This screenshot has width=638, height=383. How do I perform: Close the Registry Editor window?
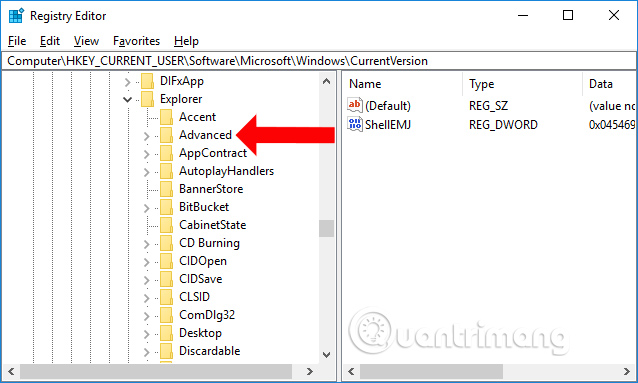[614, 15]
